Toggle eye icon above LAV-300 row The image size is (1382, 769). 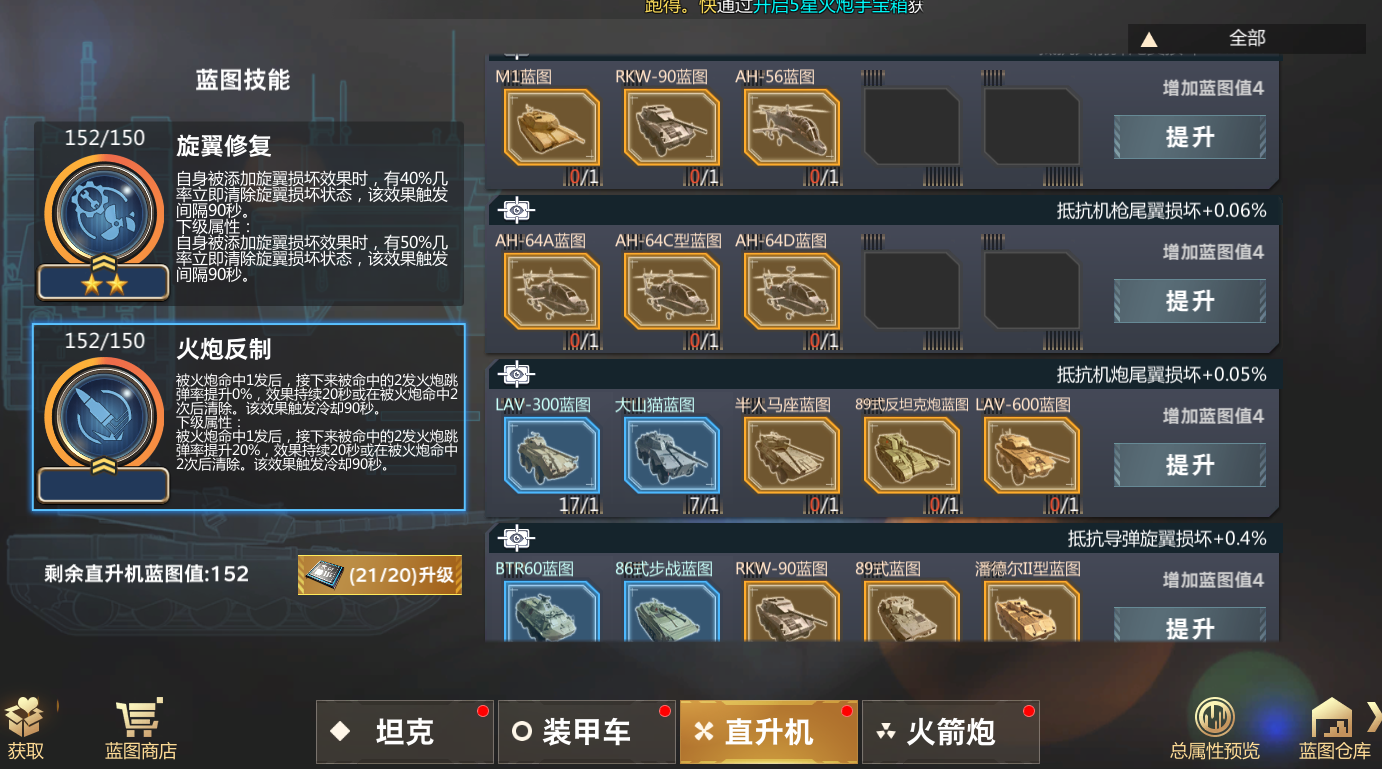click(516, 374)
